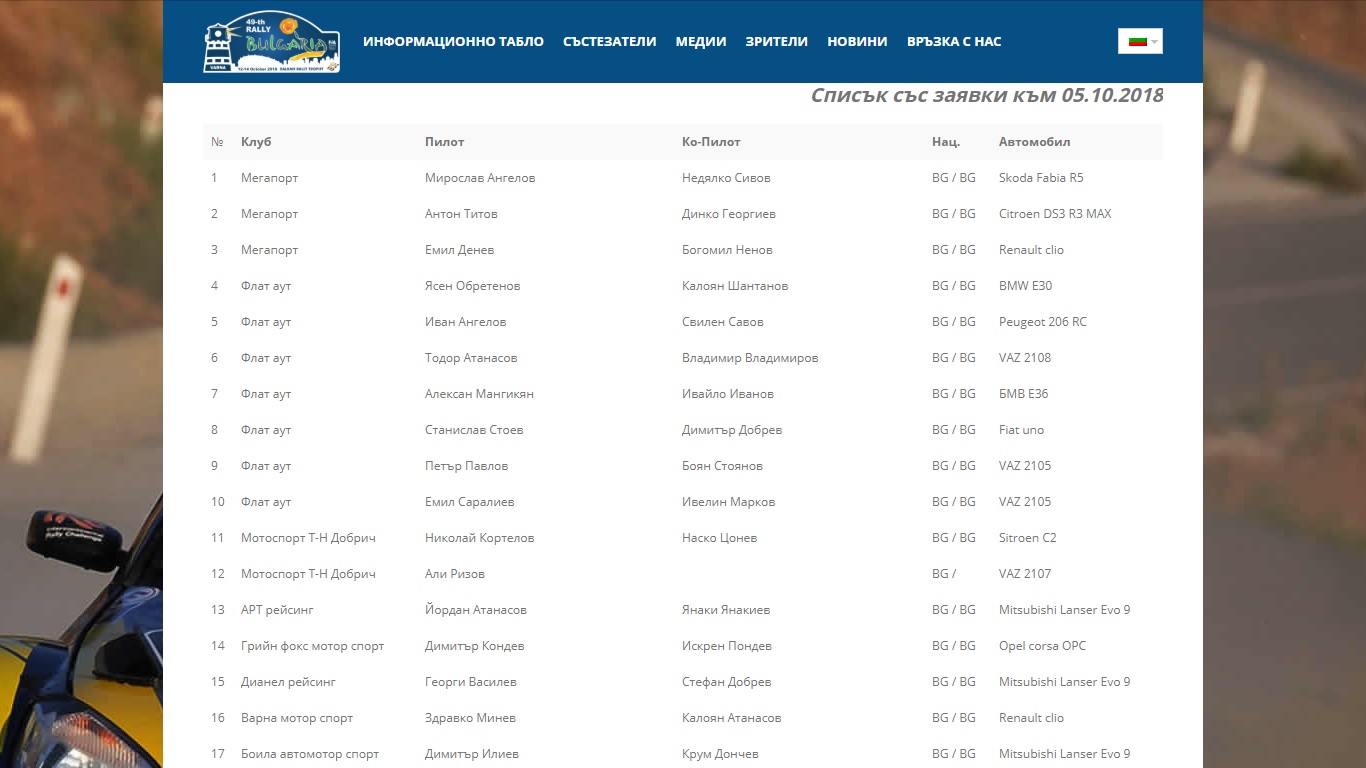Navigate to the НОВИНИ page
Image resolution: width=1366 pixels, height=768 pixels.
[857, 42]
